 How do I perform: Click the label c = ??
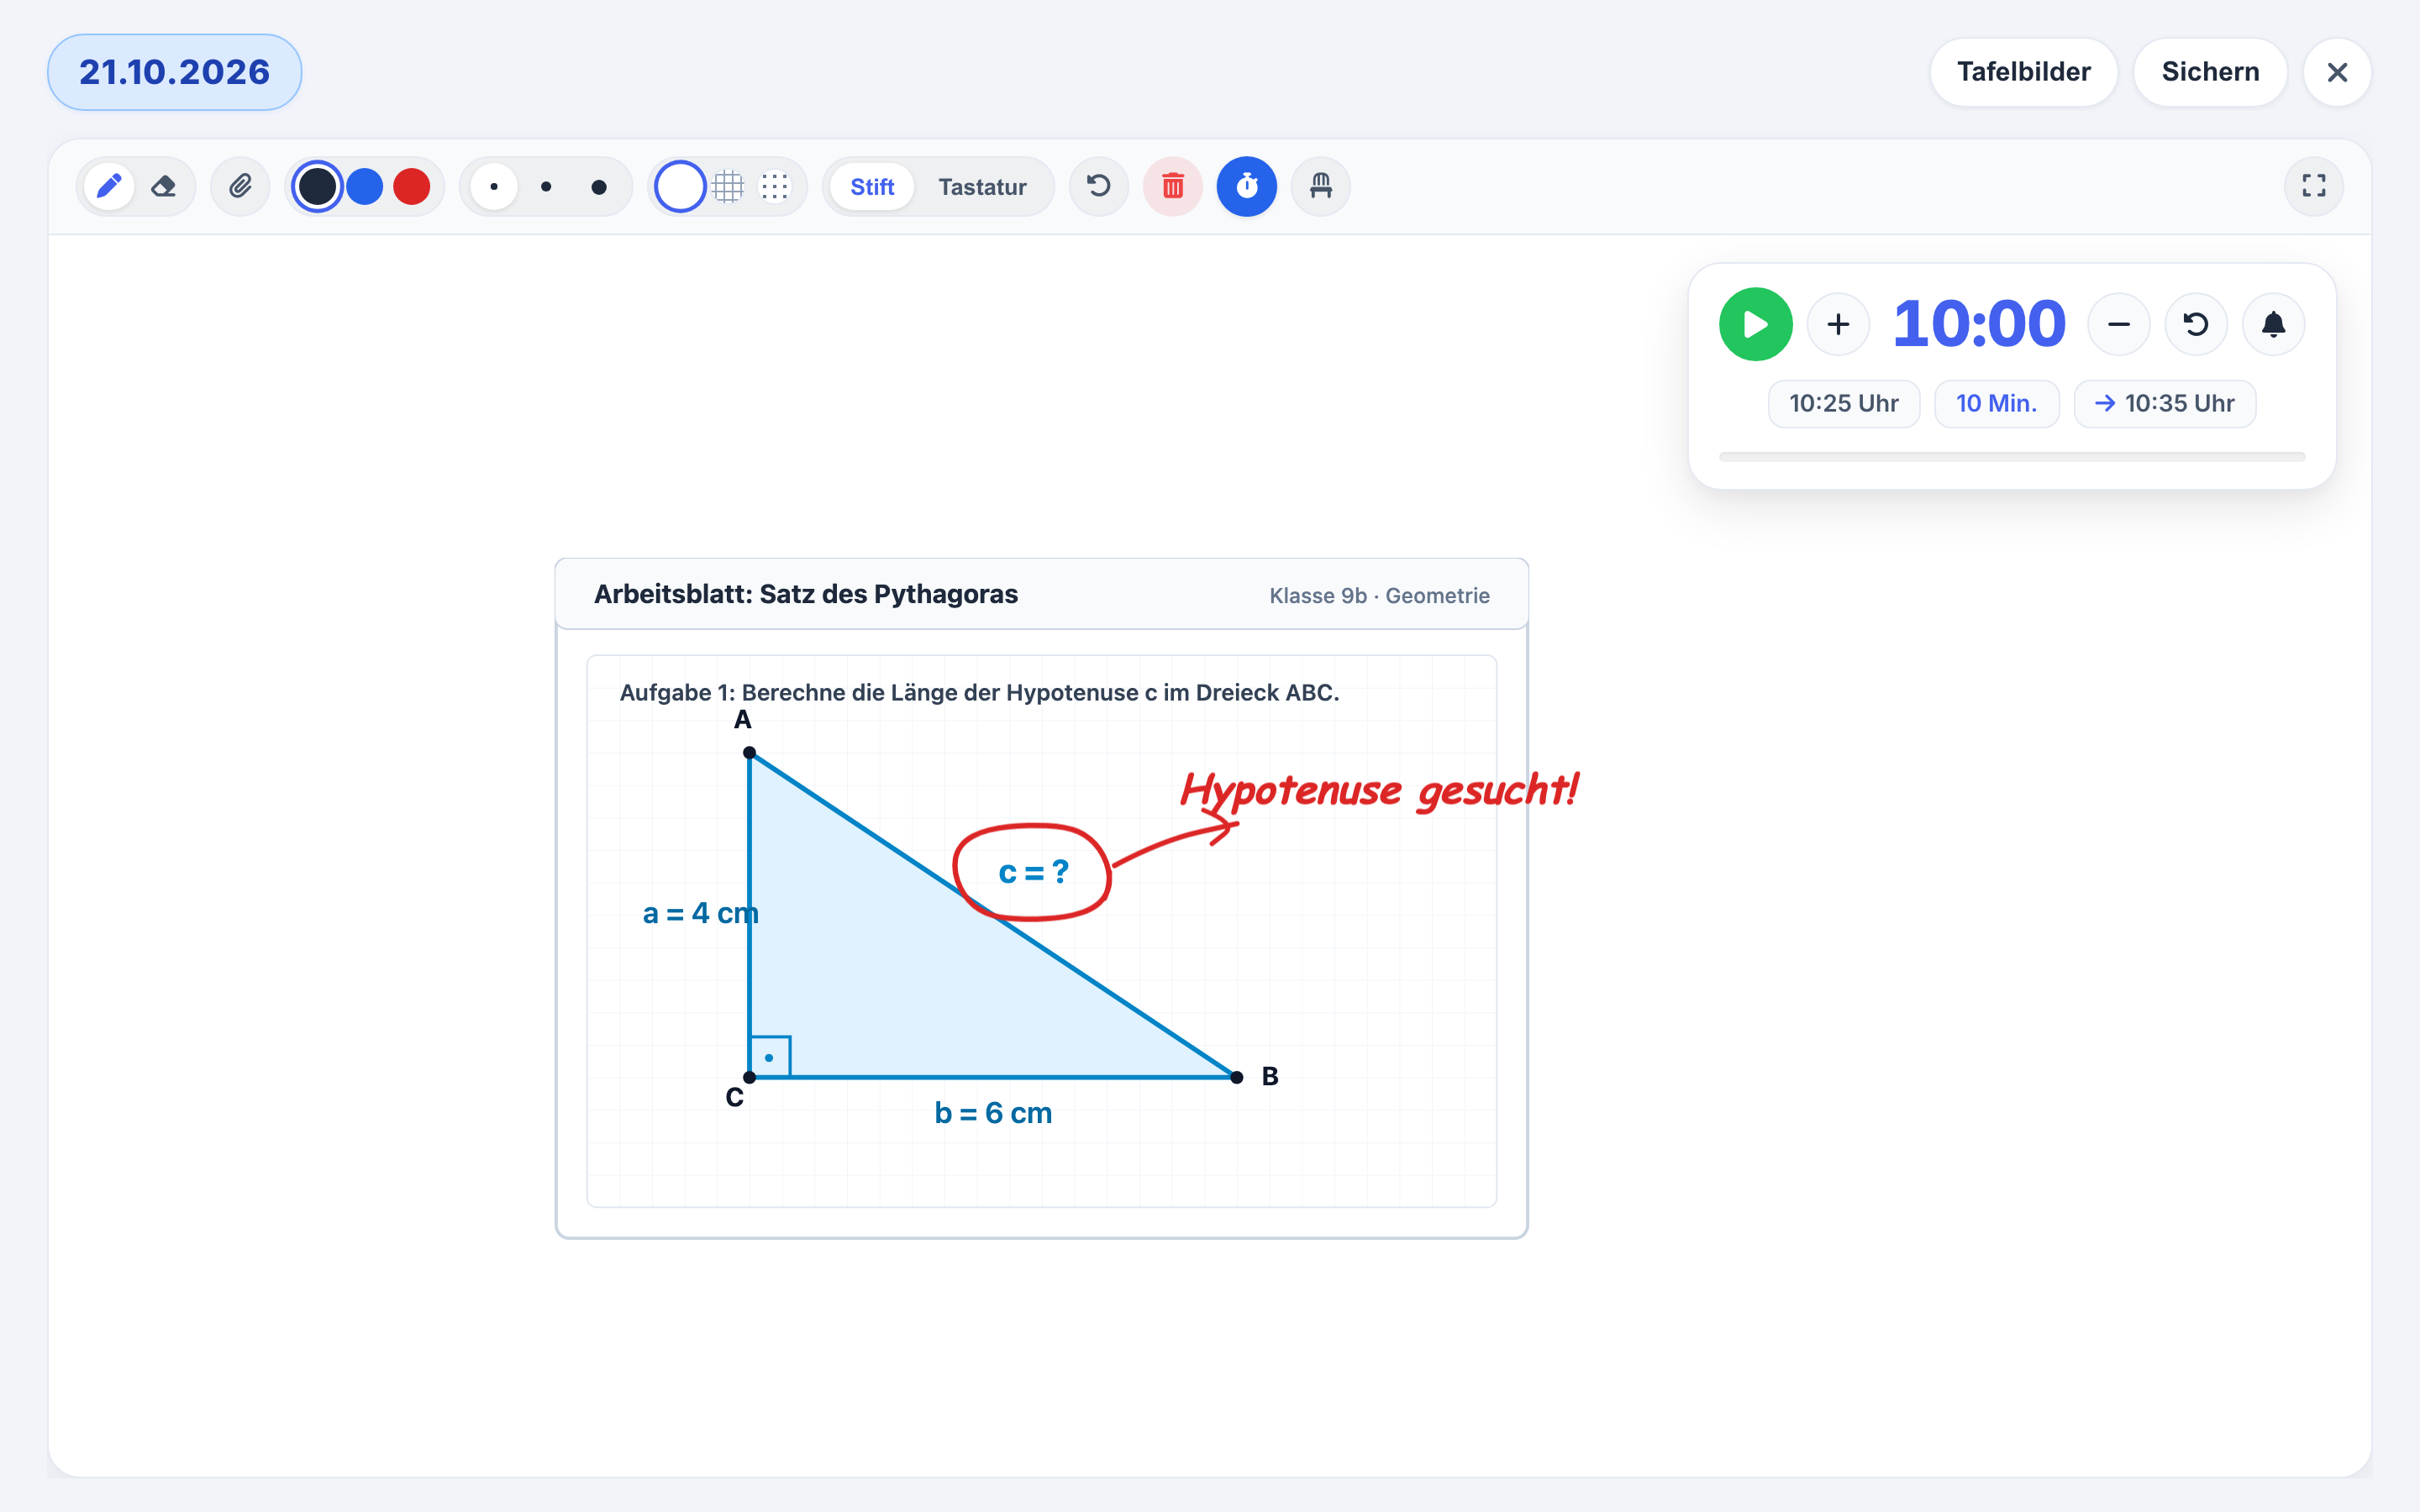point(1033,872)
